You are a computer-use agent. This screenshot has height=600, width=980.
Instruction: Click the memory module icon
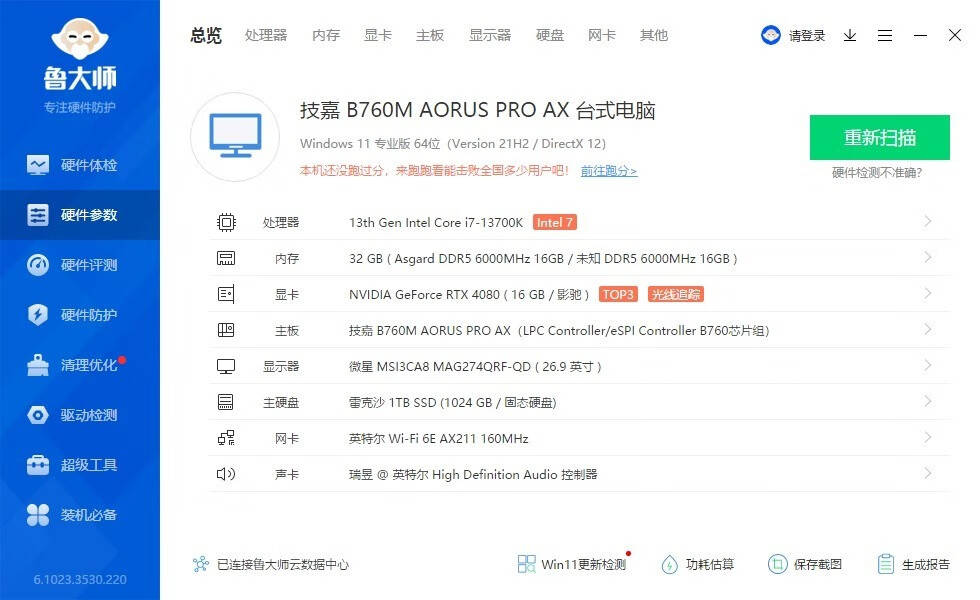coord(226,258)
